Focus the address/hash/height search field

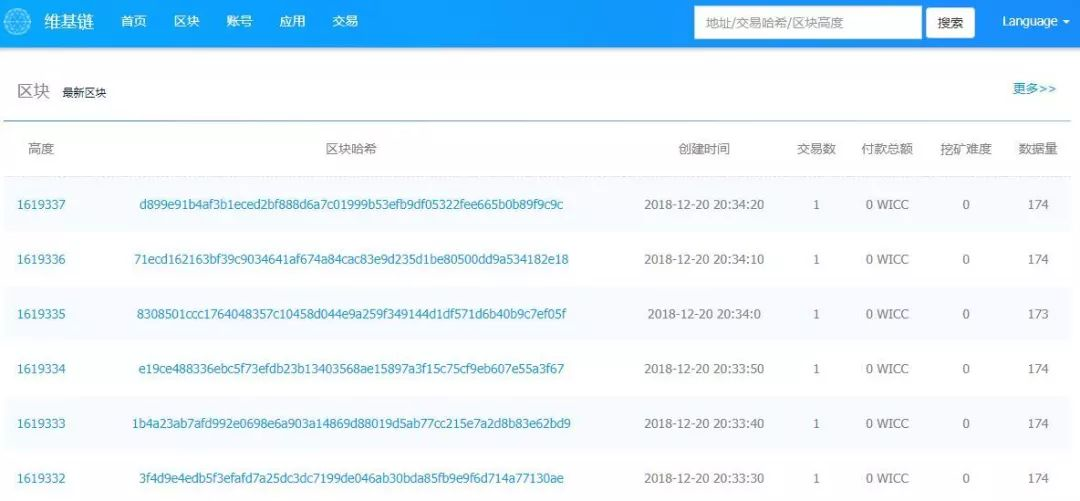click(x=807, y=23)
